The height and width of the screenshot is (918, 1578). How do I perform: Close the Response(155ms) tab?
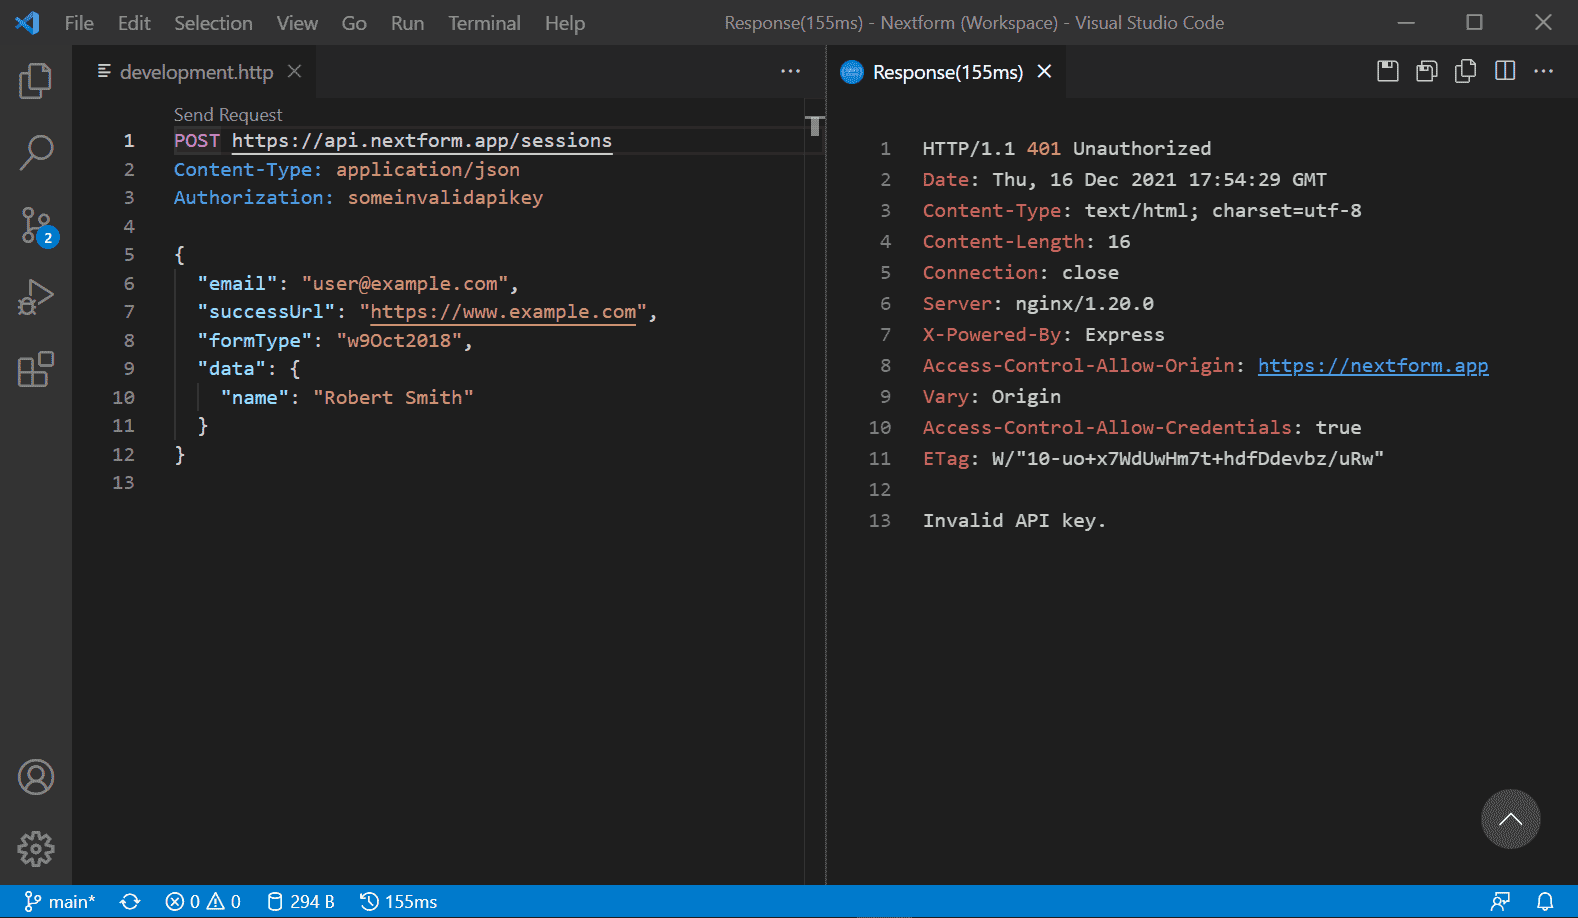pyautogui.click(x=1044, y=72)
